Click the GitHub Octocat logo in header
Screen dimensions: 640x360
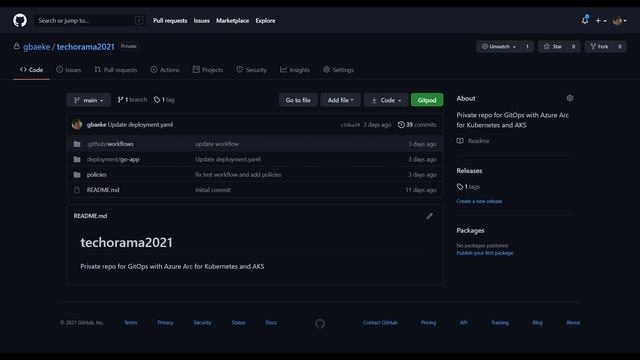20,20
